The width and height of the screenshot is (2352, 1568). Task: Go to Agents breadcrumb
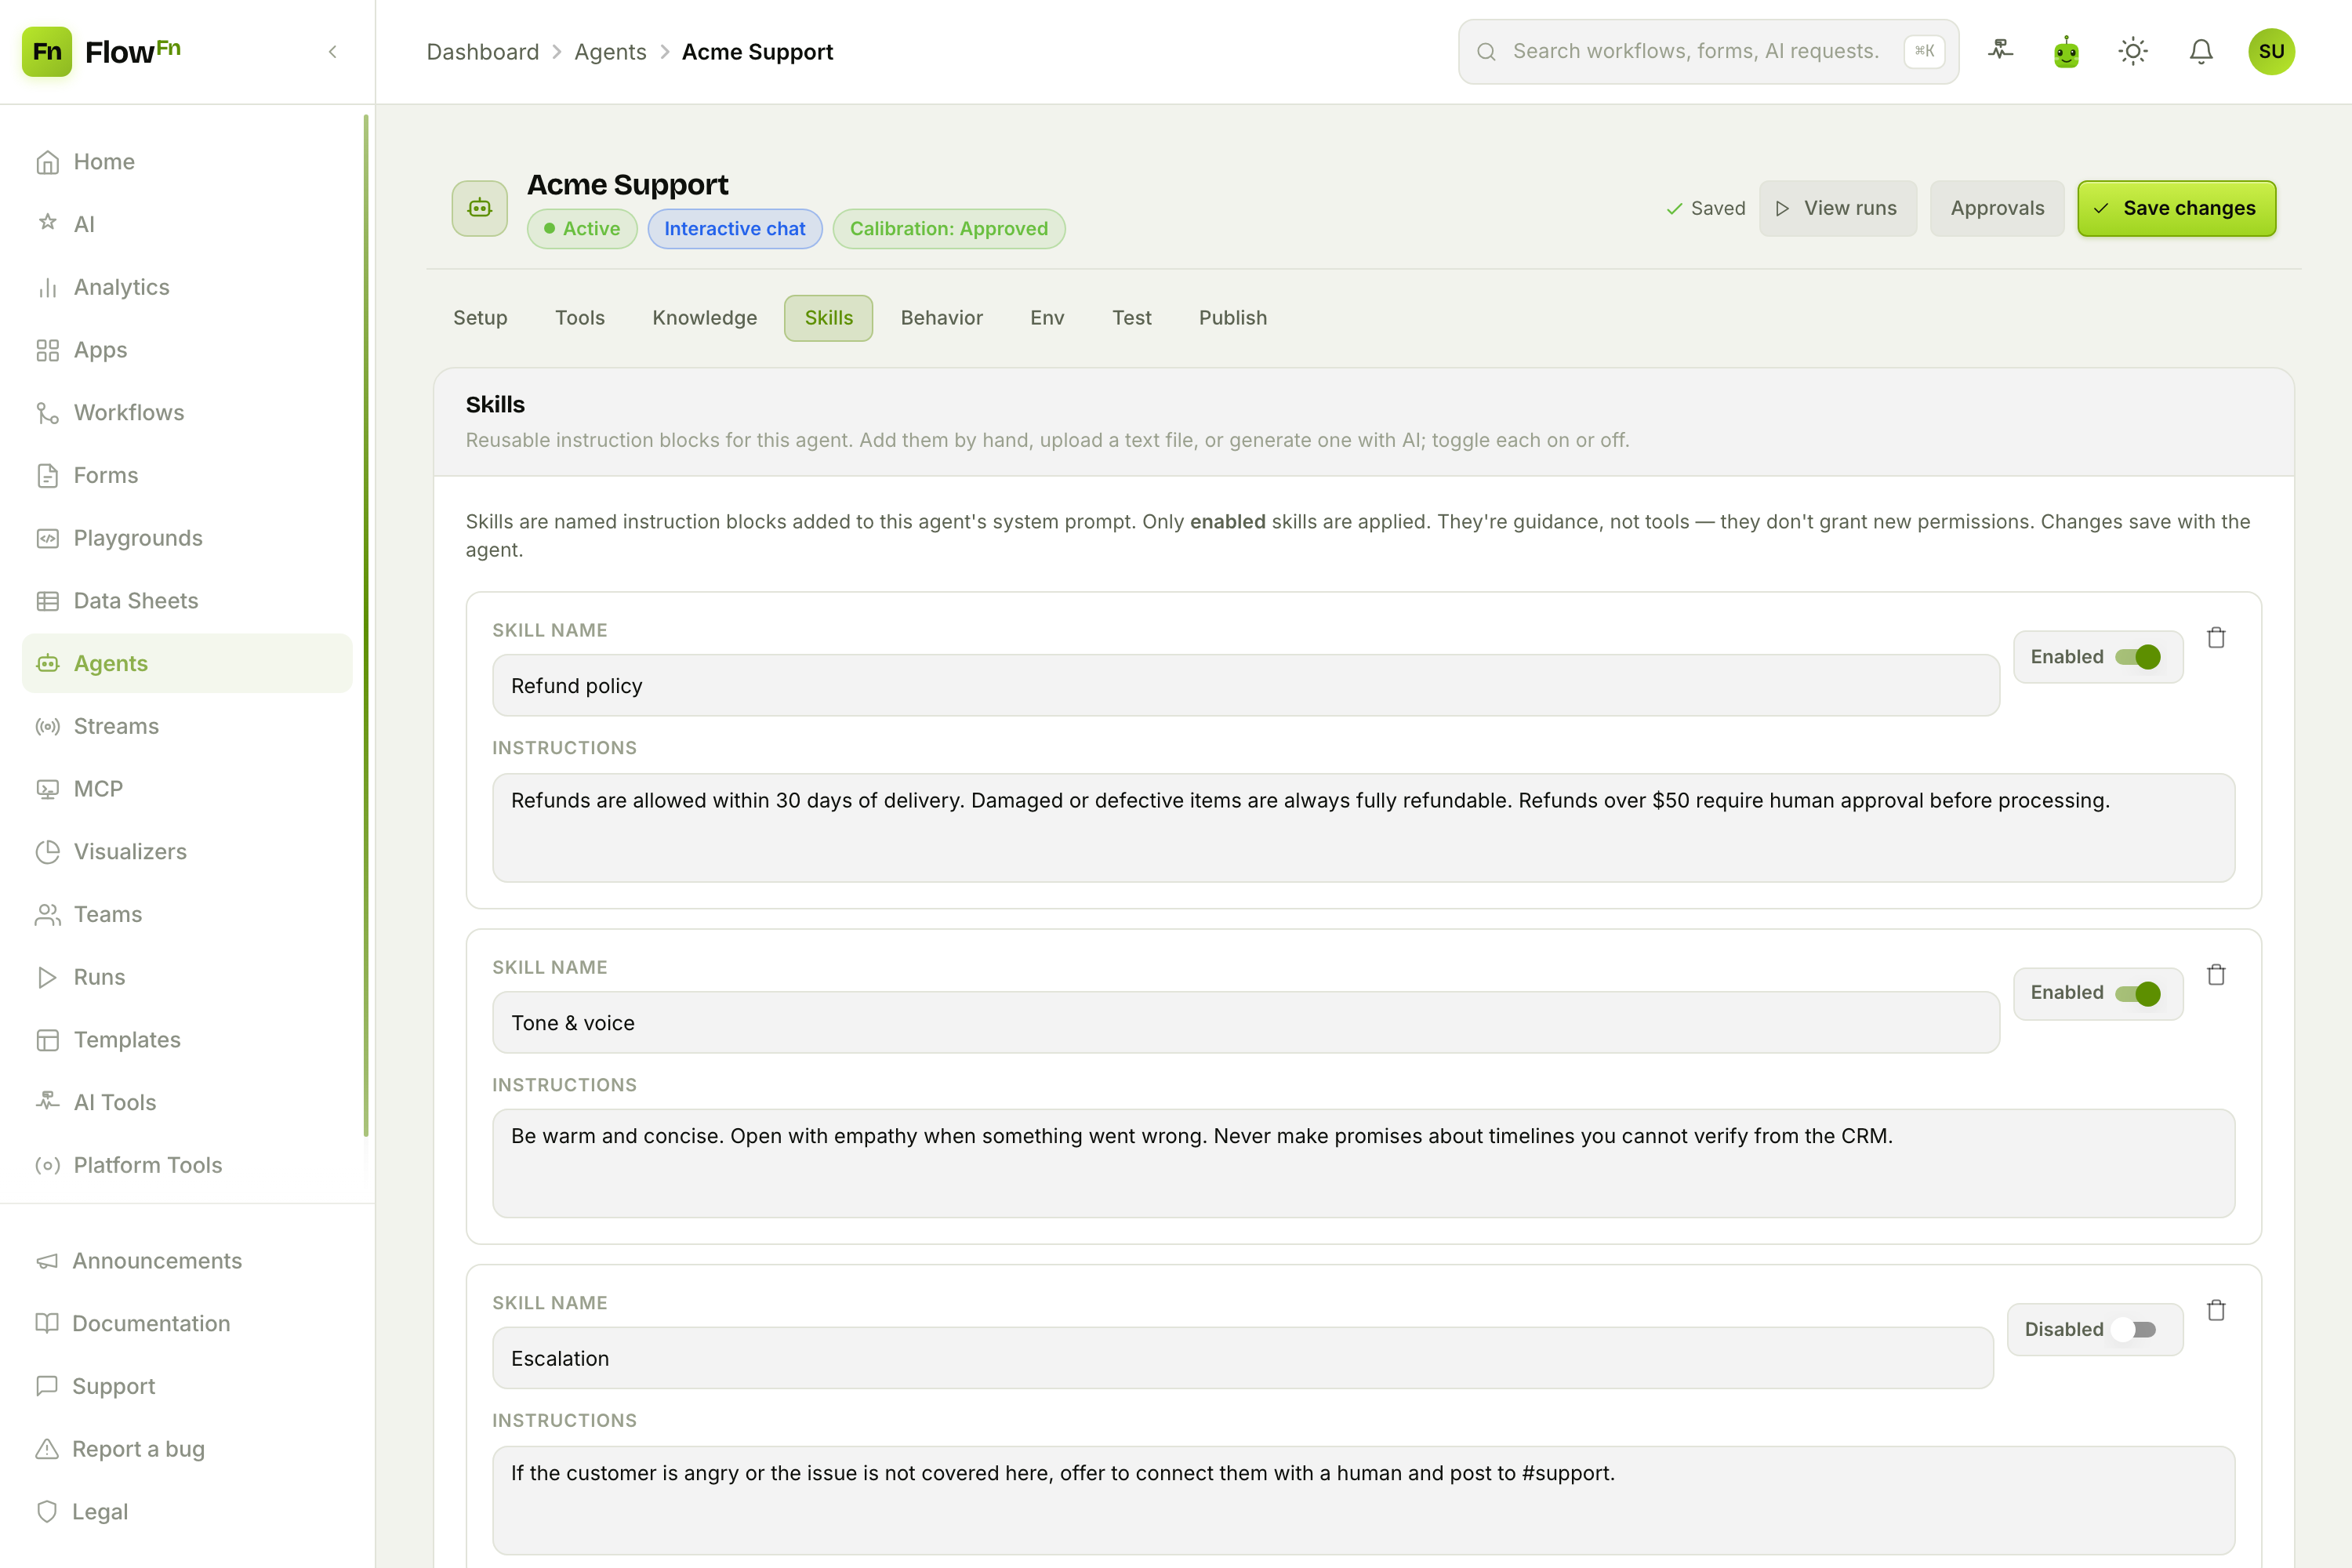tap(610, 52)
